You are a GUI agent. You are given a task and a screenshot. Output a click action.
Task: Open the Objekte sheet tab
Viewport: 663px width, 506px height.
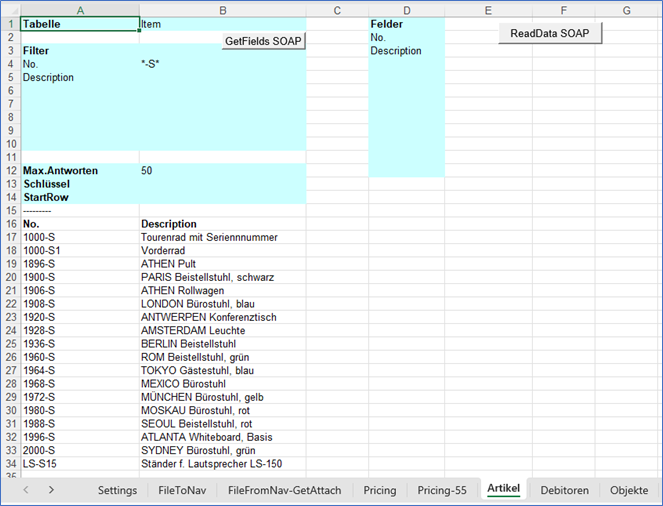click(630, 490)
